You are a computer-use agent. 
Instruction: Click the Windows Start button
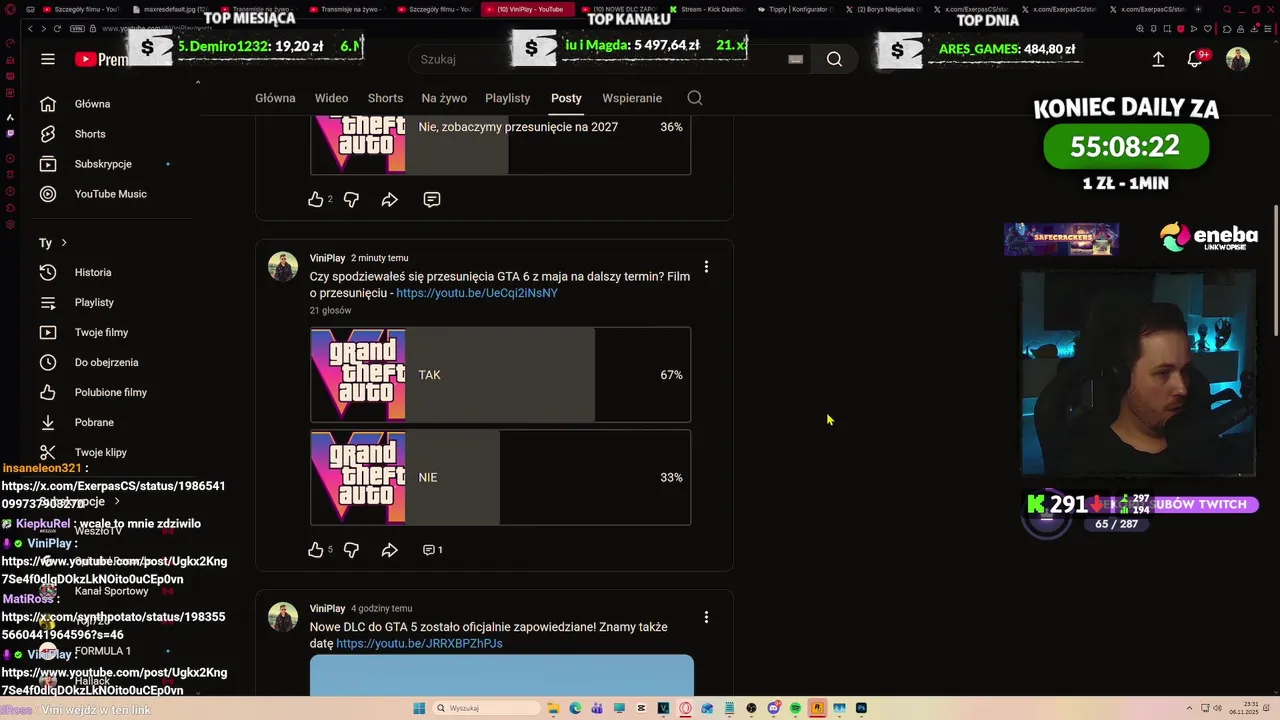pos(420,708)
